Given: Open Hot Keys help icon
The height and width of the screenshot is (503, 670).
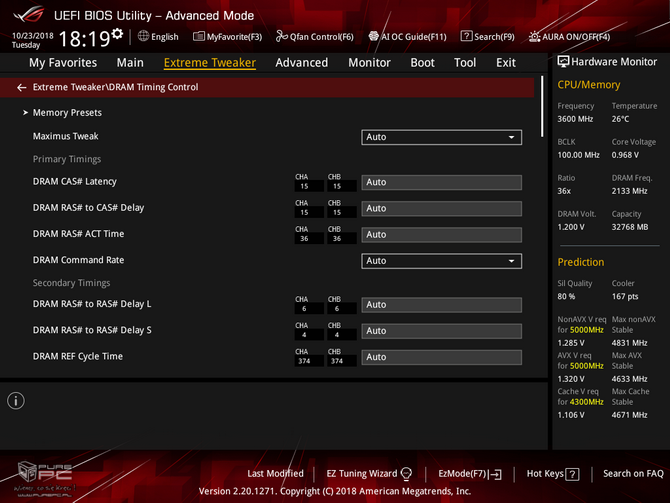Looking at the screenshot, I should pos(572,474).
